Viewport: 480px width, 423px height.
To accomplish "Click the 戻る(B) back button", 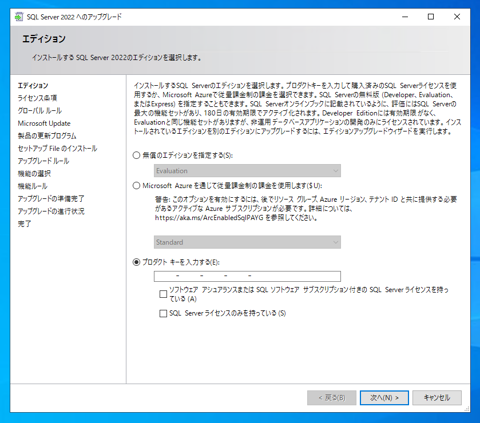I will [x=332, y=398].
